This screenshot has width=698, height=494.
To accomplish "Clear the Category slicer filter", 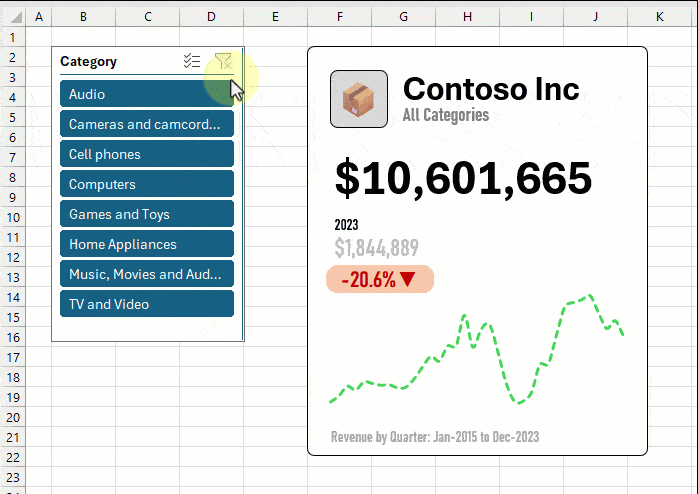I will [x=223, y=61].
